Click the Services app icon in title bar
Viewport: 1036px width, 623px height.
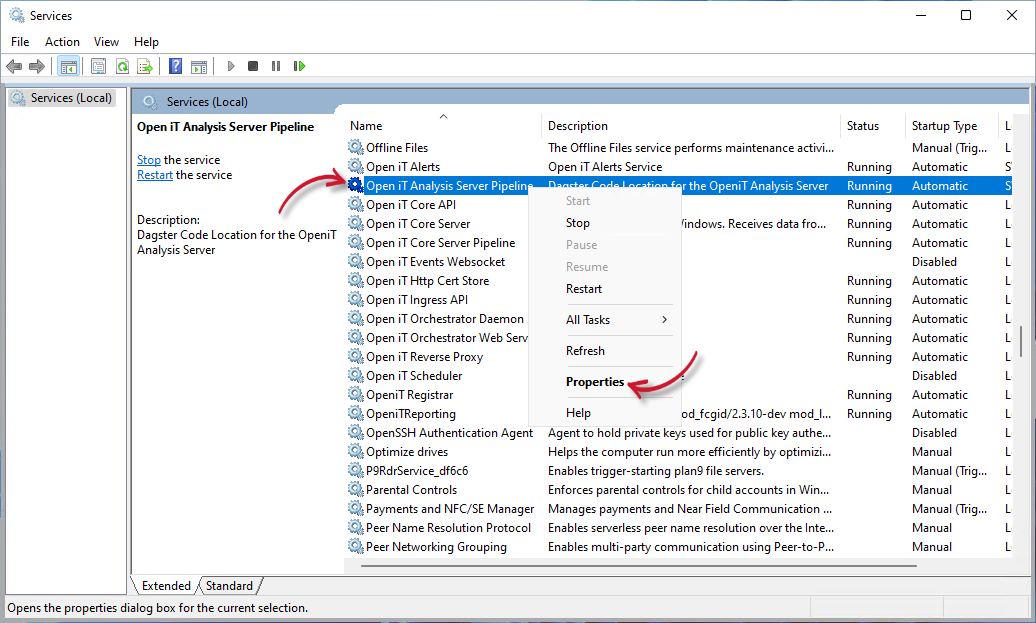(17, 15)
